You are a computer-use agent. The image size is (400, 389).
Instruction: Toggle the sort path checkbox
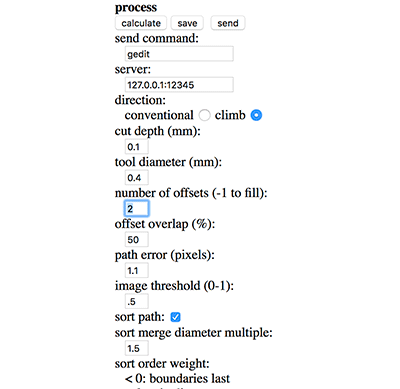[175, 317]
